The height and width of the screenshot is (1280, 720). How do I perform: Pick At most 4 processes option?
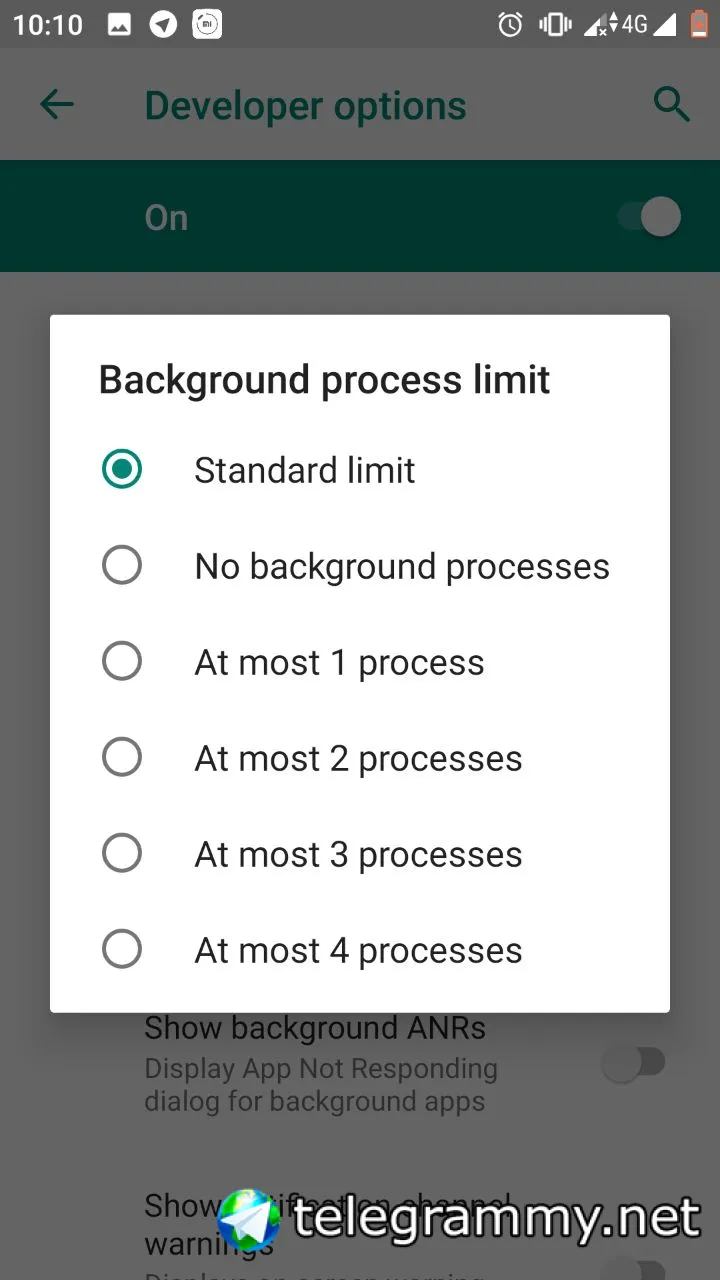(360, 949)
